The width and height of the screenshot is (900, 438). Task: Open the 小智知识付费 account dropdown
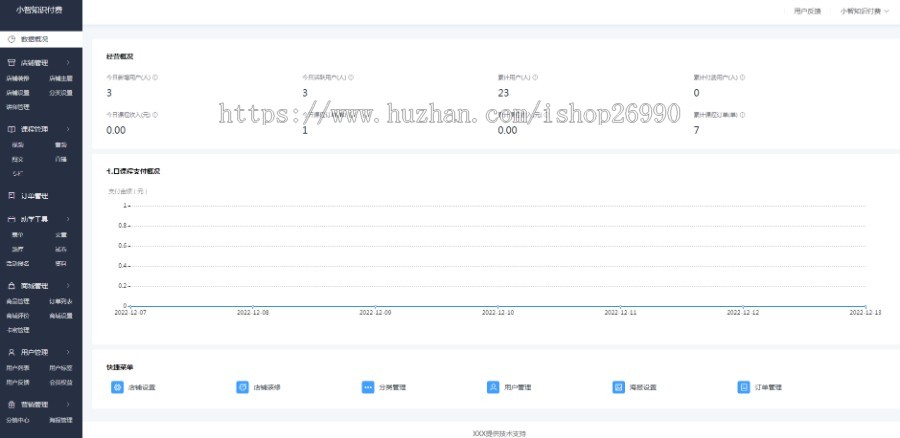pyautogui.click(x=864, y=11)
